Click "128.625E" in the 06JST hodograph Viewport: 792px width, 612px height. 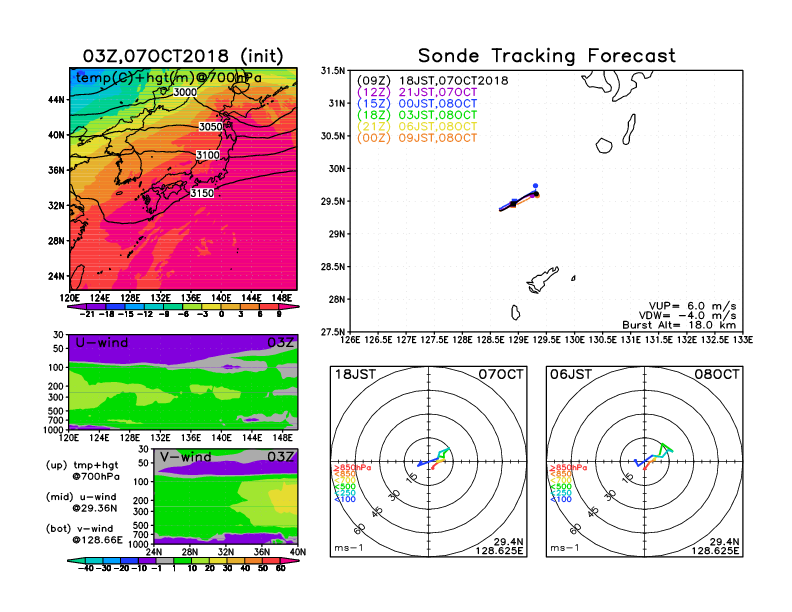[715, 550]
